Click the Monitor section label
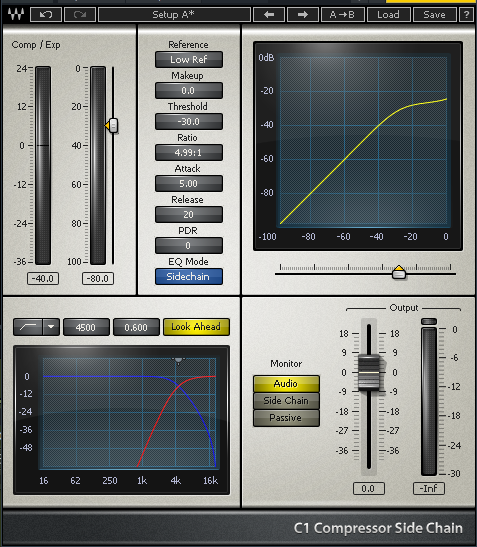The image size is (477, 547). tap(286, 364)
